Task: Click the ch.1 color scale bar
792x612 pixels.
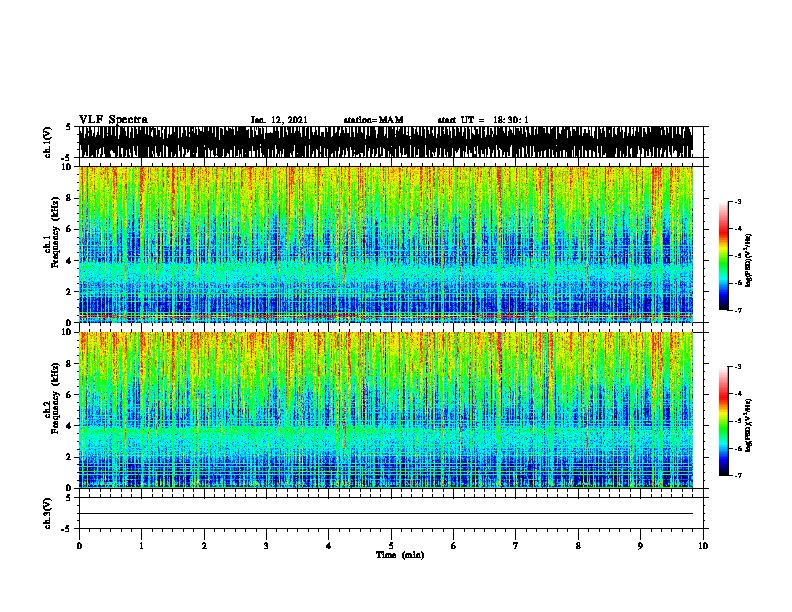Action: (x=724, y=256)
